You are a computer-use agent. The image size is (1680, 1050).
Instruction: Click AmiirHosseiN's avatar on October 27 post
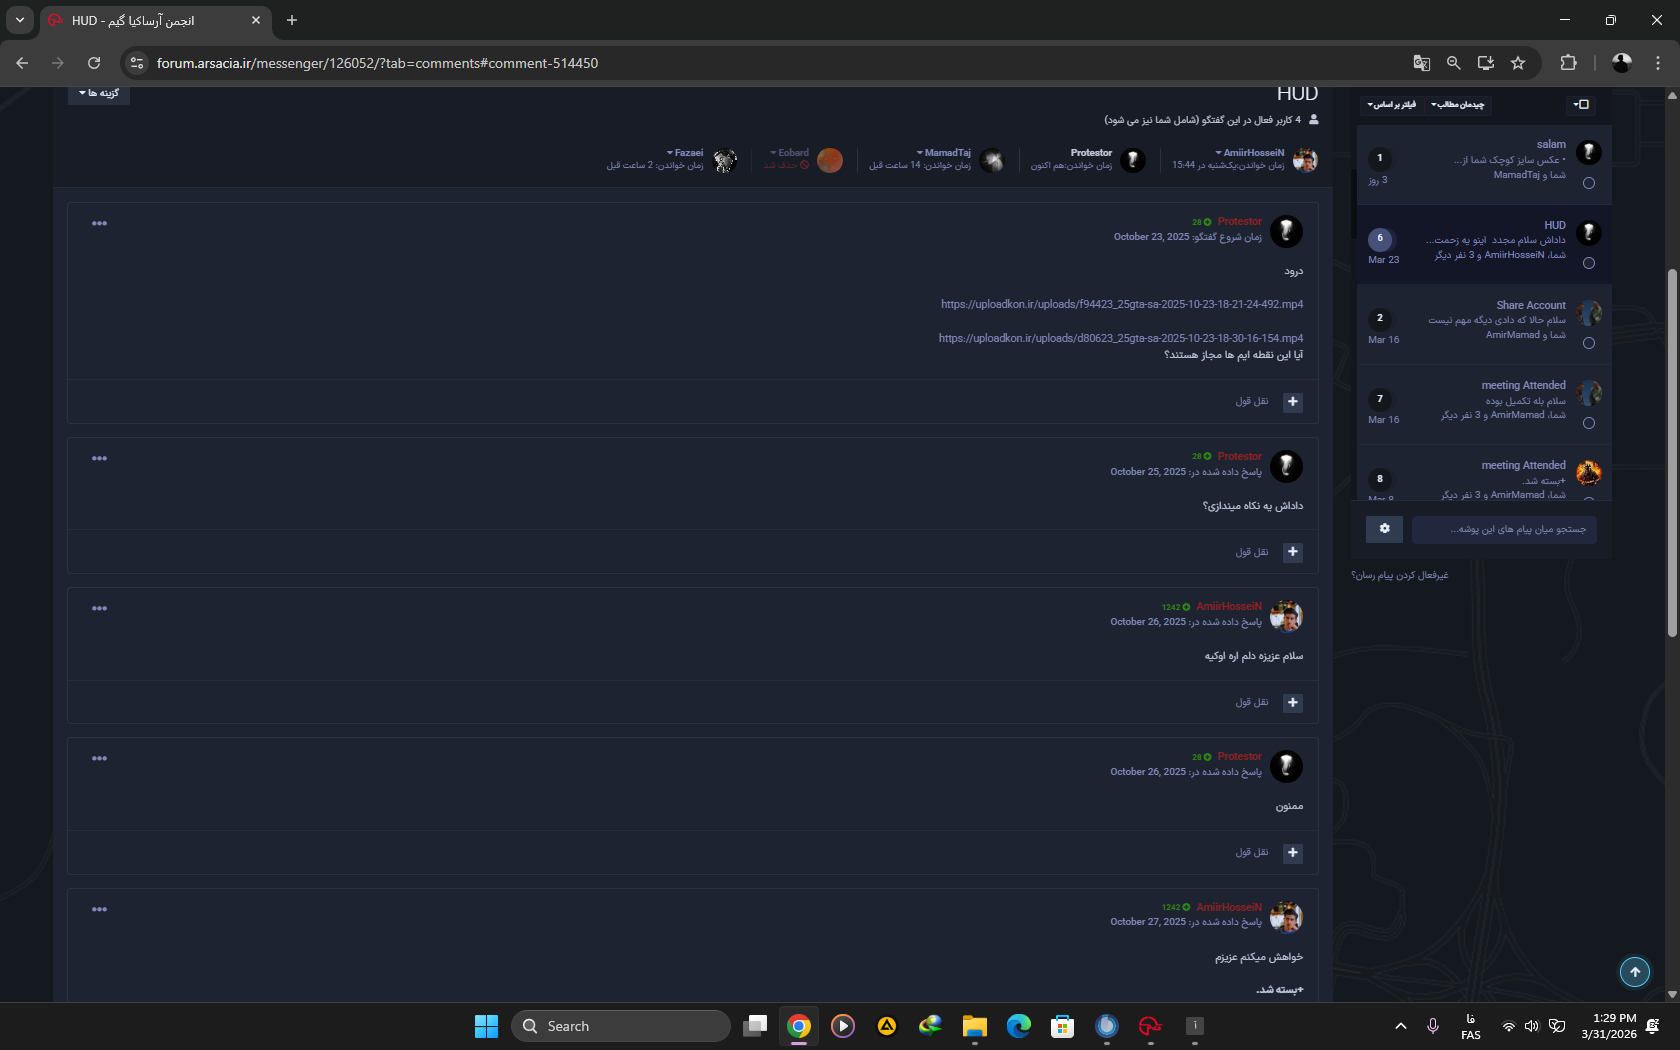click(1286, 917)
